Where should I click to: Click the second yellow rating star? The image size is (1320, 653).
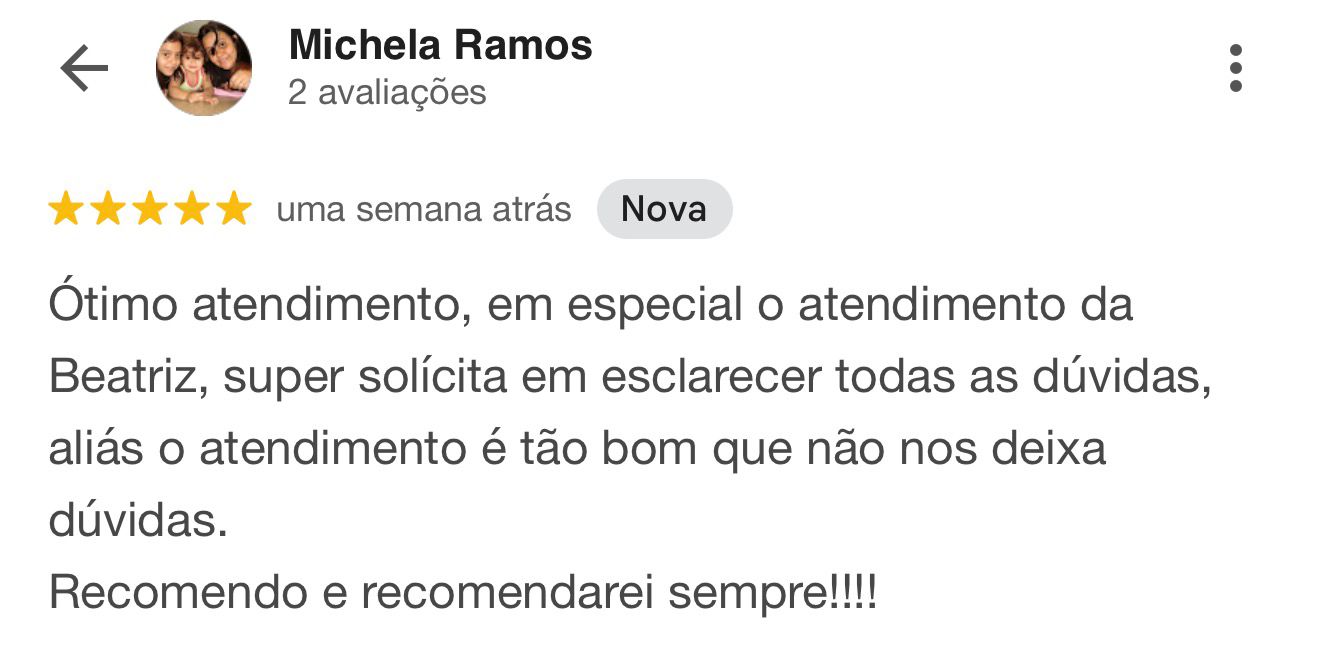(x=108, y=209)
